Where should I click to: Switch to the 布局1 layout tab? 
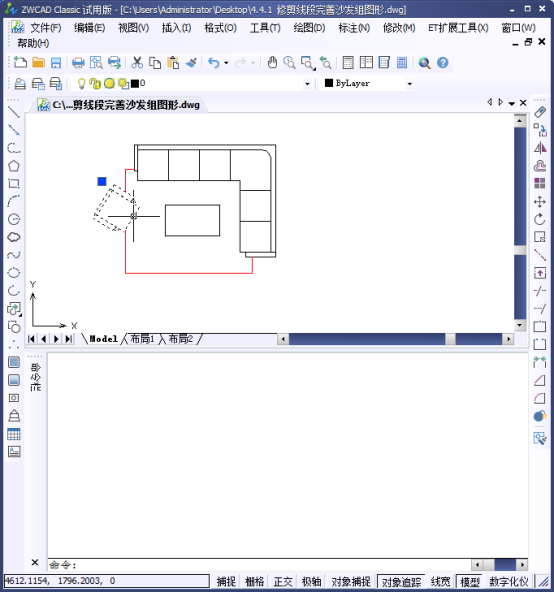point(142,339)
